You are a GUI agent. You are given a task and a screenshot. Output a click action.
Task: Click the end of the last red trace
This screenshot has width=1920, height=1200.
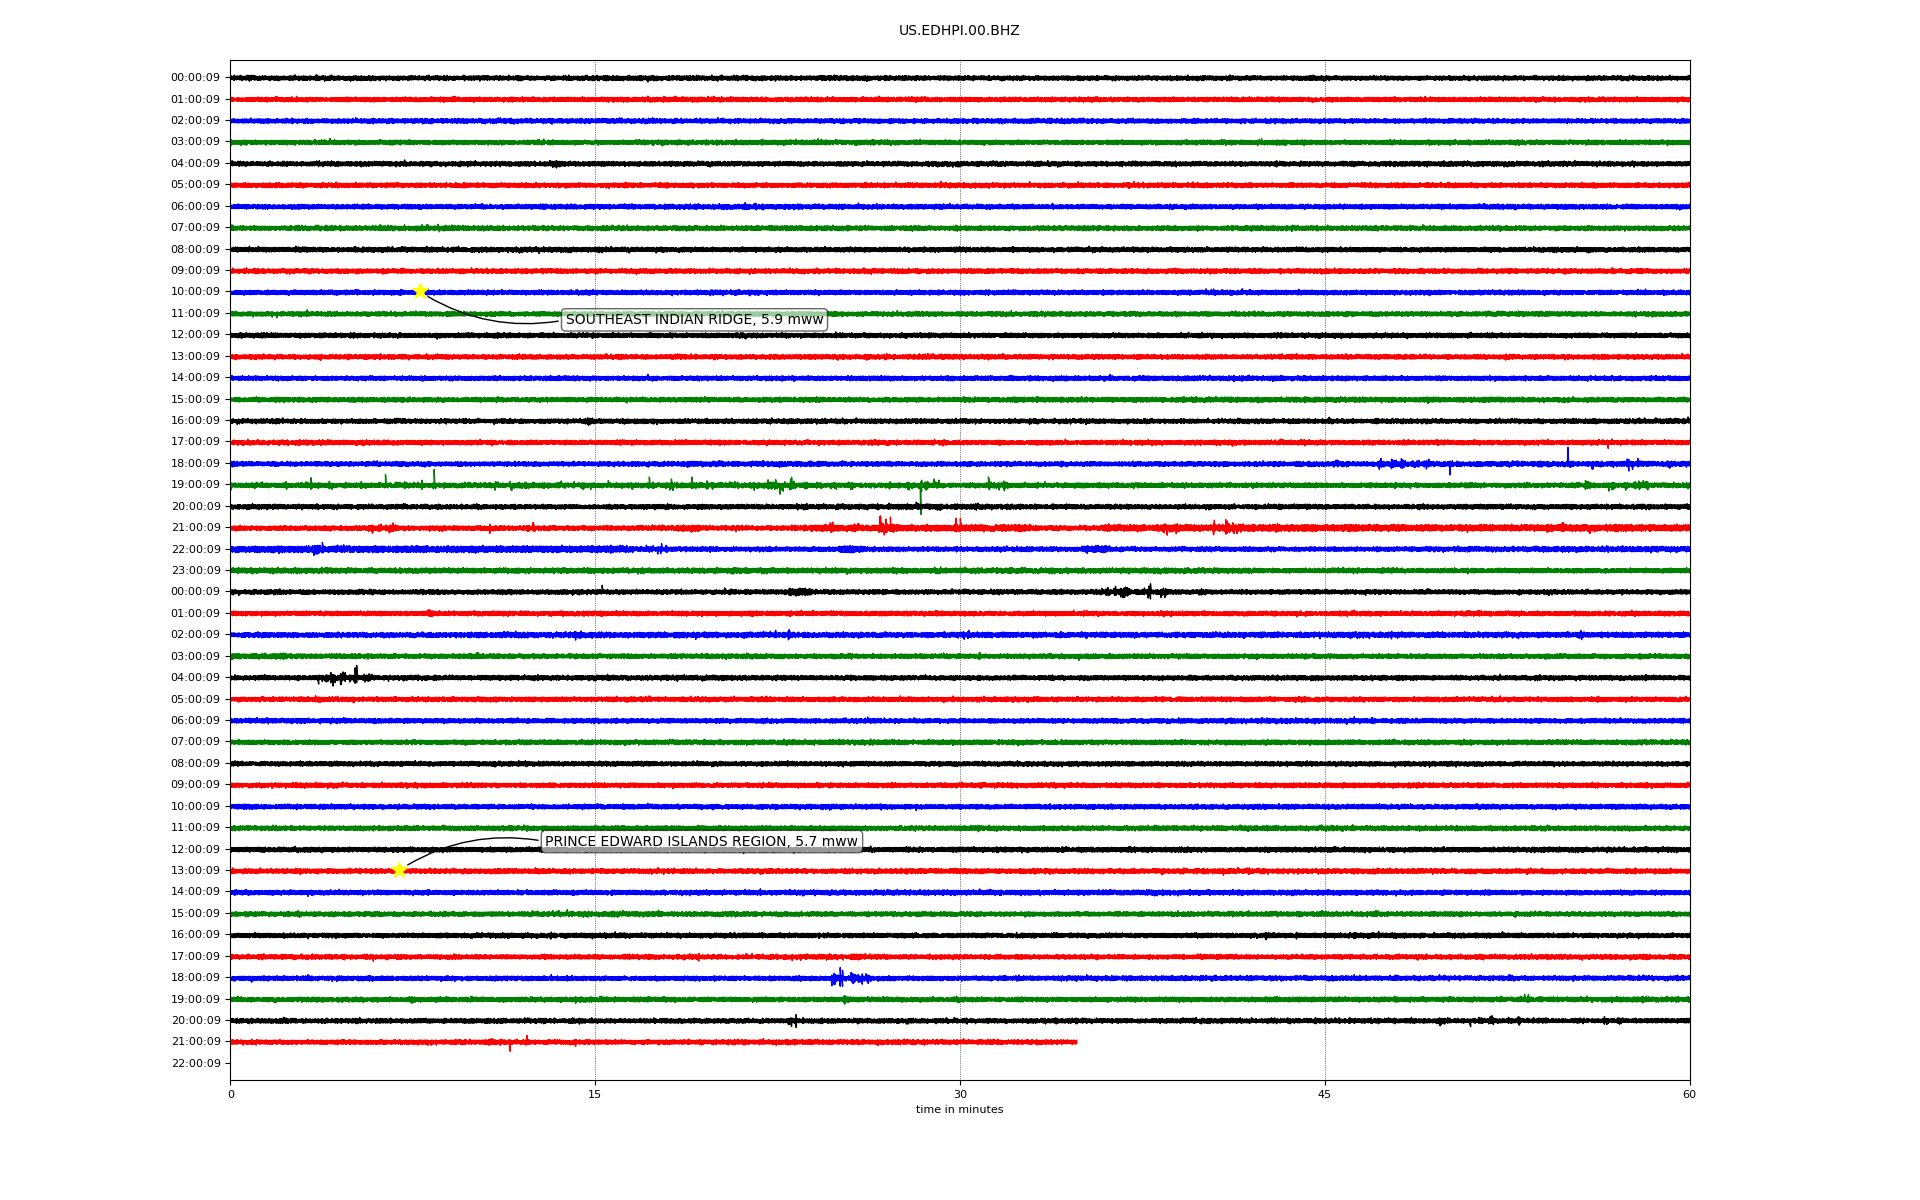pos(1076,1042)
